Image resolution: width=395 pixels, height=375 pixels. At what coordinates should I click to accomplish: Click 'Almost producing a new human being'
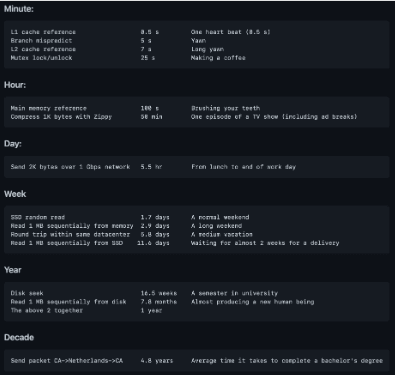coord(253,302)
